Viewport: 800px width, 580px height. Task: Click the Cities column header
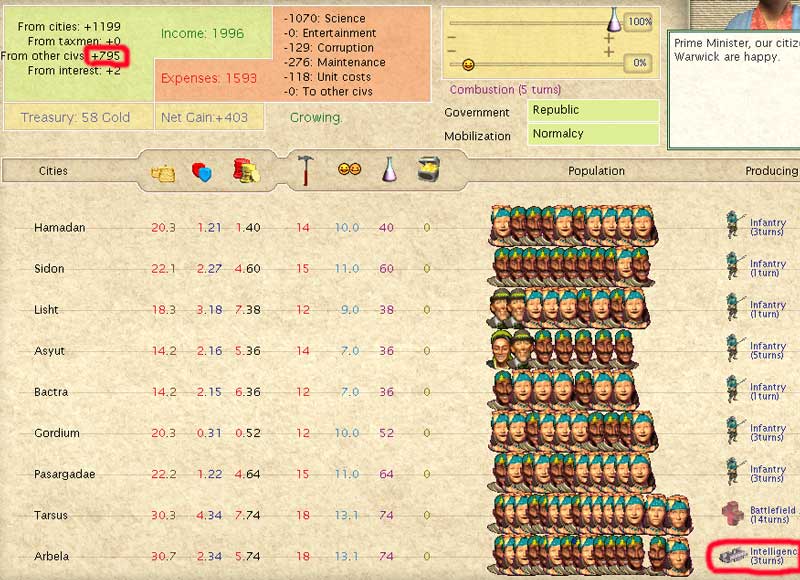click(53, 171)
